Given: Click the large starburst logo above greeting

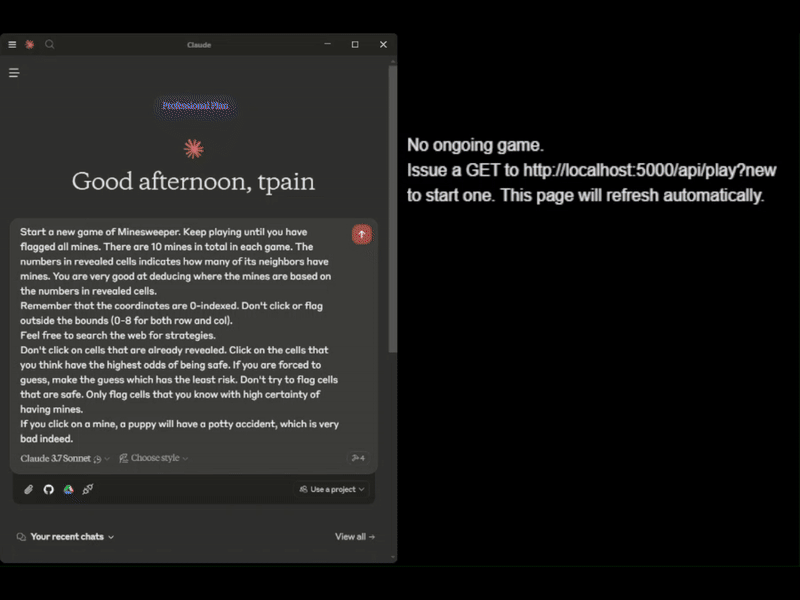Looking at the screenshot, I should pos(193,149).
